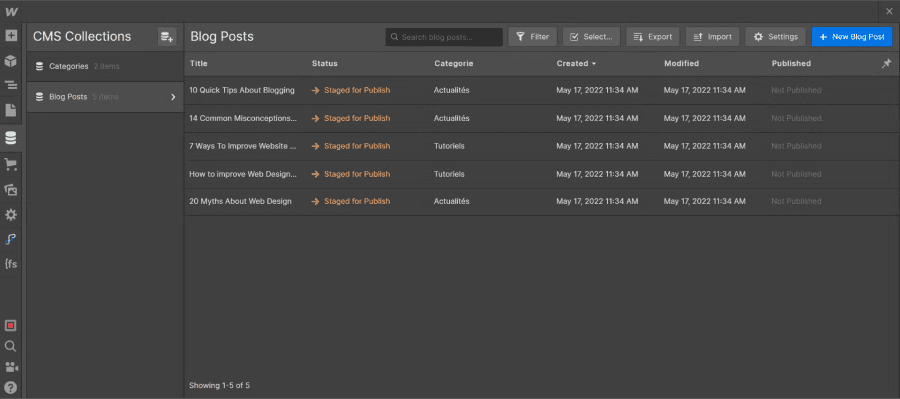Click the Webflow logo icon
Viewport: 900px width, 399px height.
[x=11, y=11]
